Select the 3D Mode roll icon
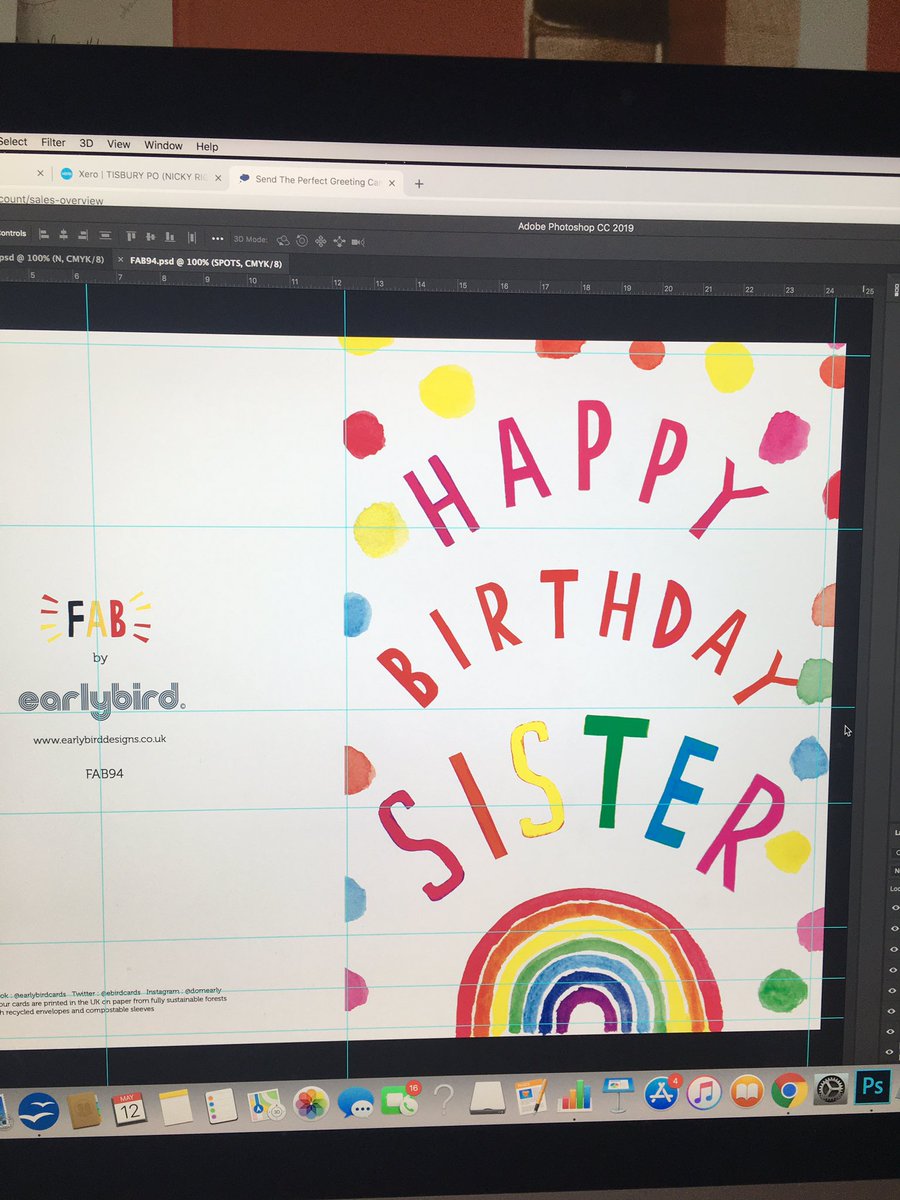The height and width of the screenshot is (1200, 900). pos(302,241)
